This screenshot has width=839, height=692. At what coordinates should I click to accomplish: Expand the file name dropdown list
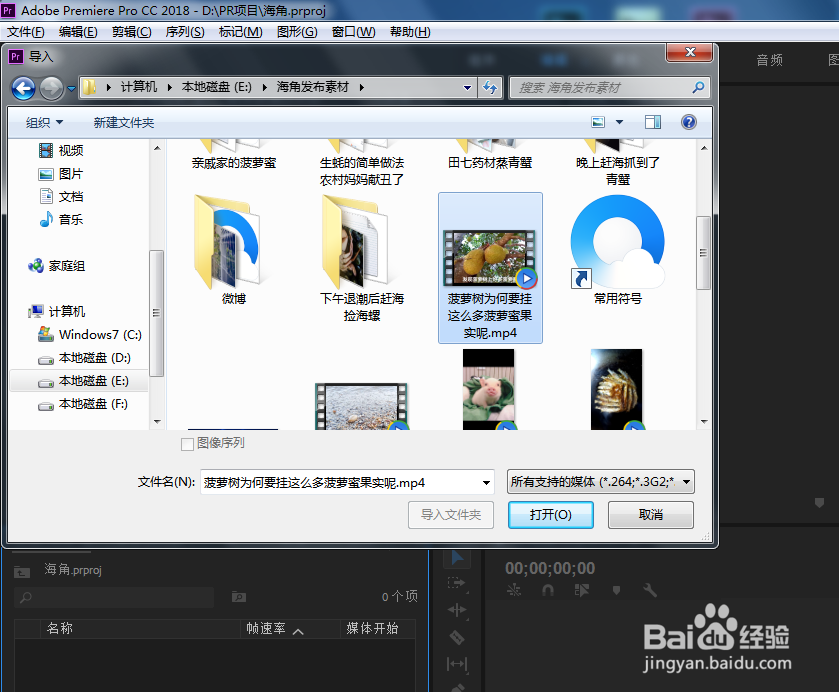[x=486, y=483]
